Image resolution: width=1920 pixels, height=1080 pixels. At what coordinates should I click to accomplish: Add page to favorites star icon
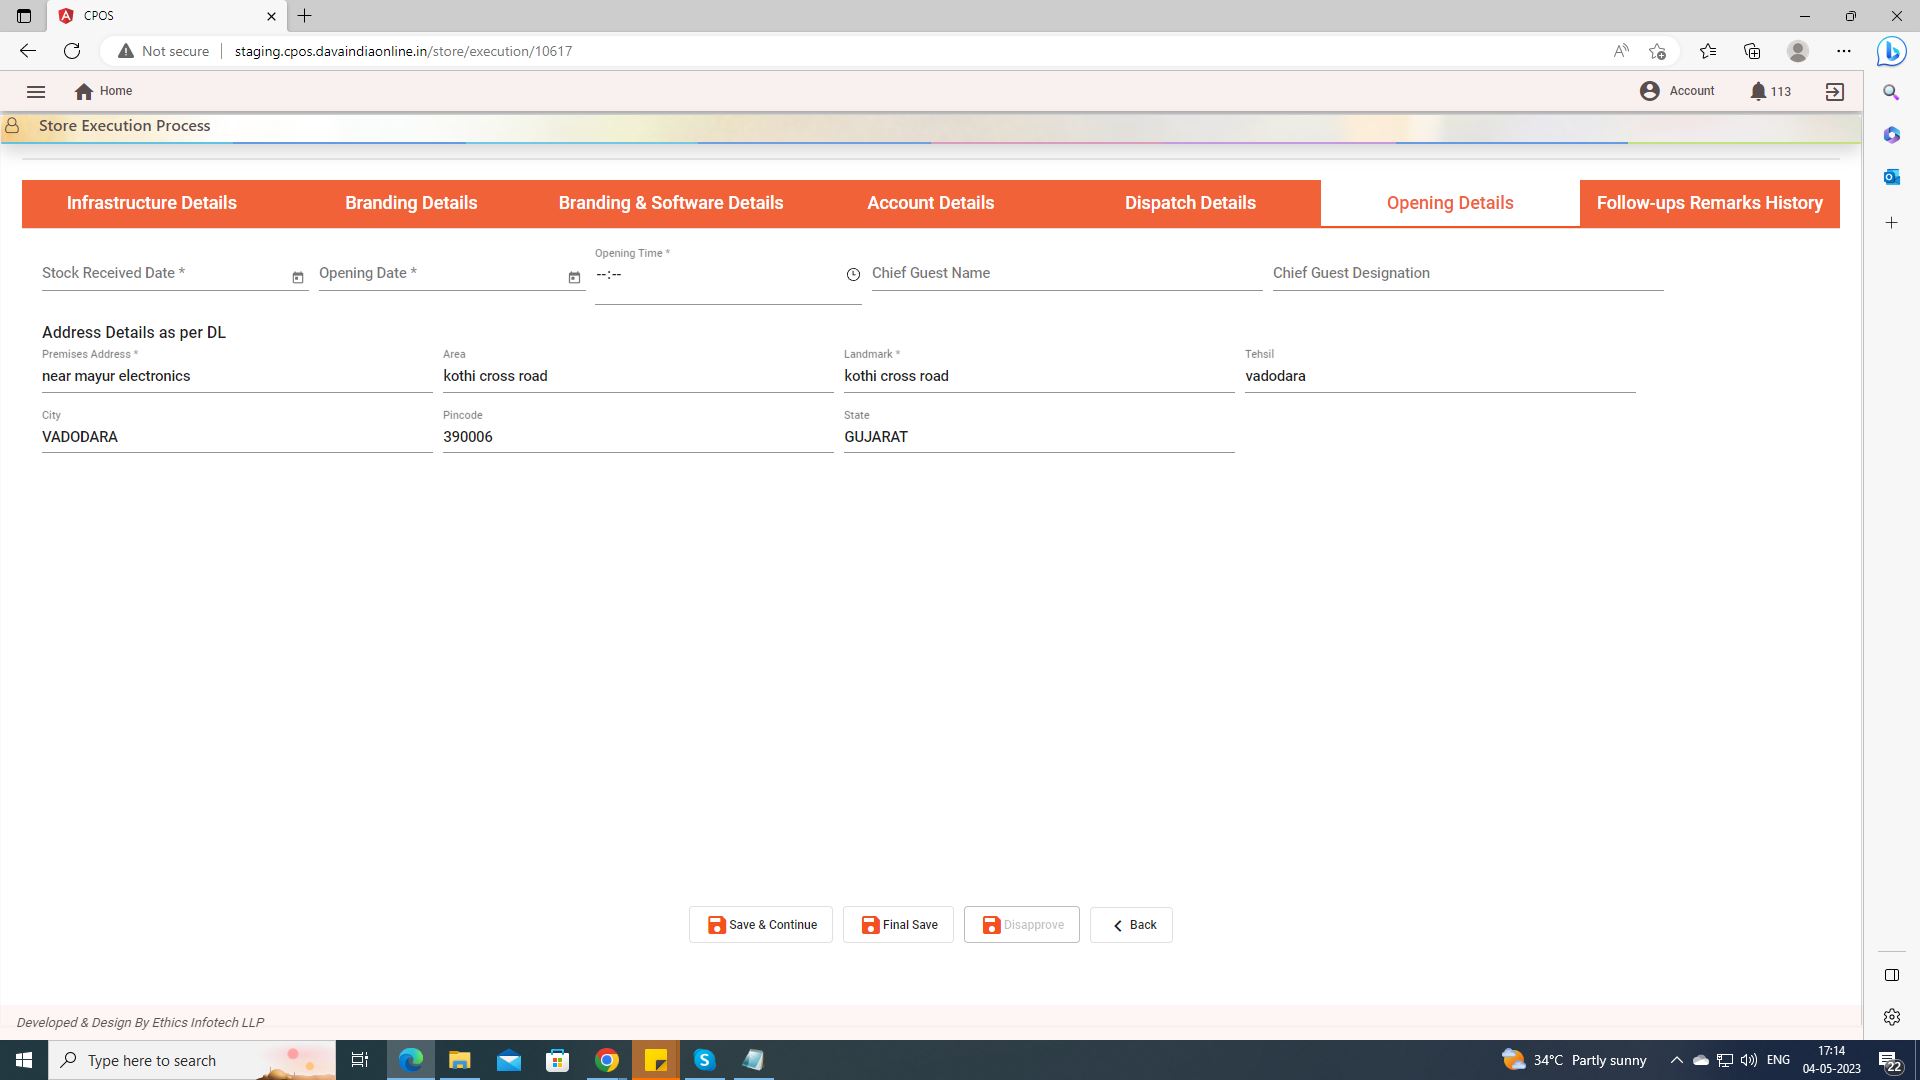(x=1657, y=51)
